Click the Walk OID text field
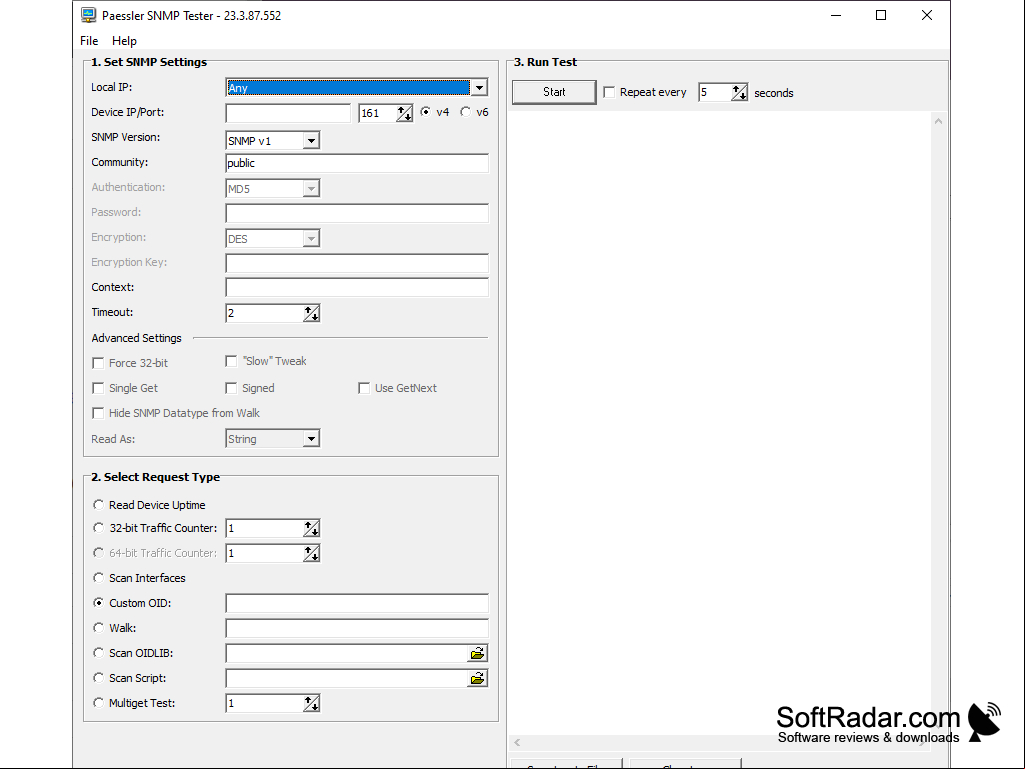 357,628
